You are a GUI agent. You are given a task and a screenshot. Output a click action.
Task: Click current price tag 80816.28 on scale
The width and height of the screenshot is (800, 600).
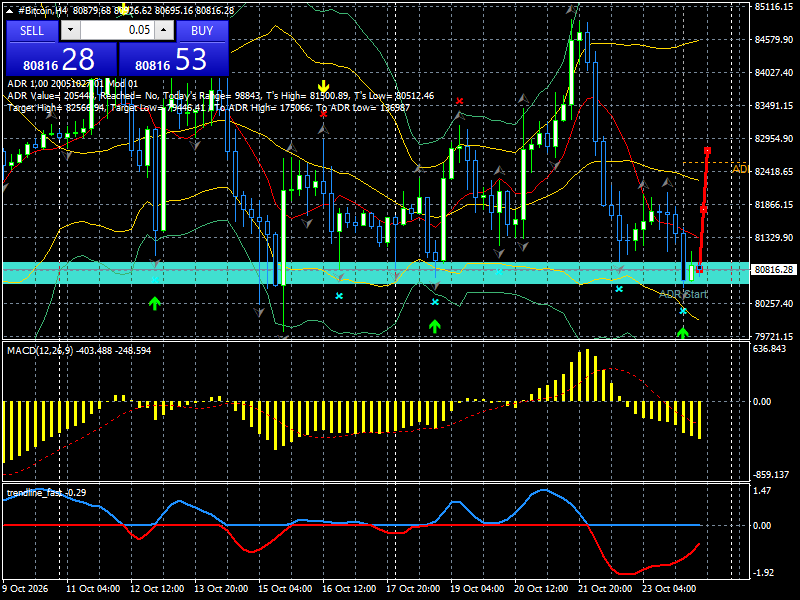click(774, 270)
